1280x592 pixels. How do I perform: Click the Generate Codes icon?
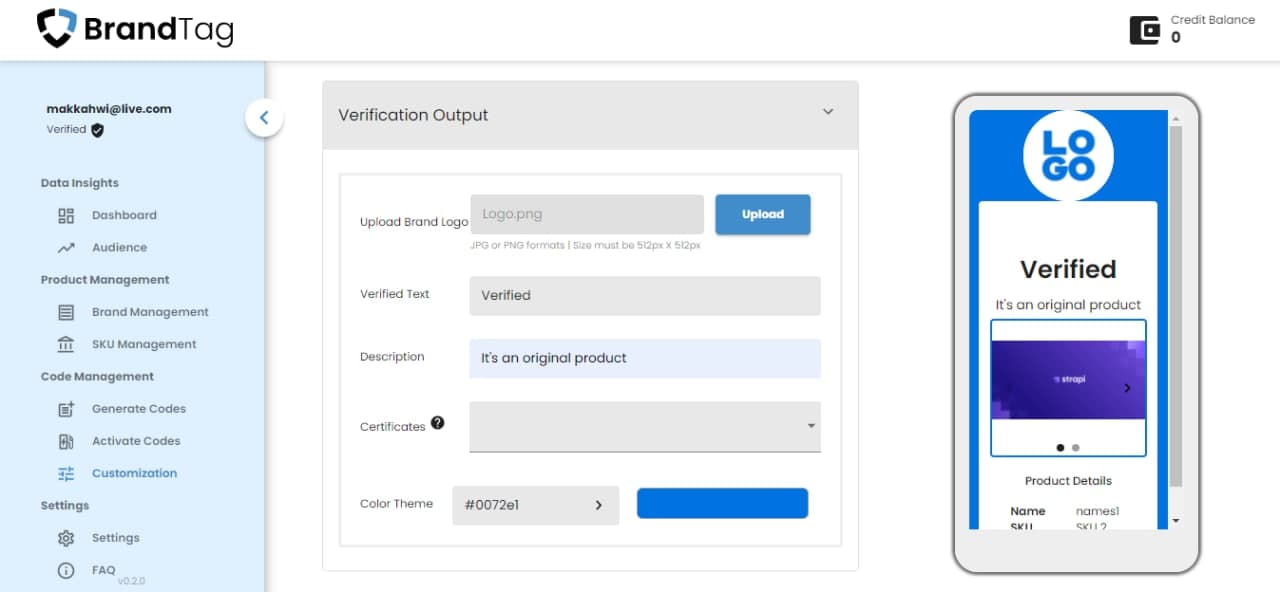[66, 409]
